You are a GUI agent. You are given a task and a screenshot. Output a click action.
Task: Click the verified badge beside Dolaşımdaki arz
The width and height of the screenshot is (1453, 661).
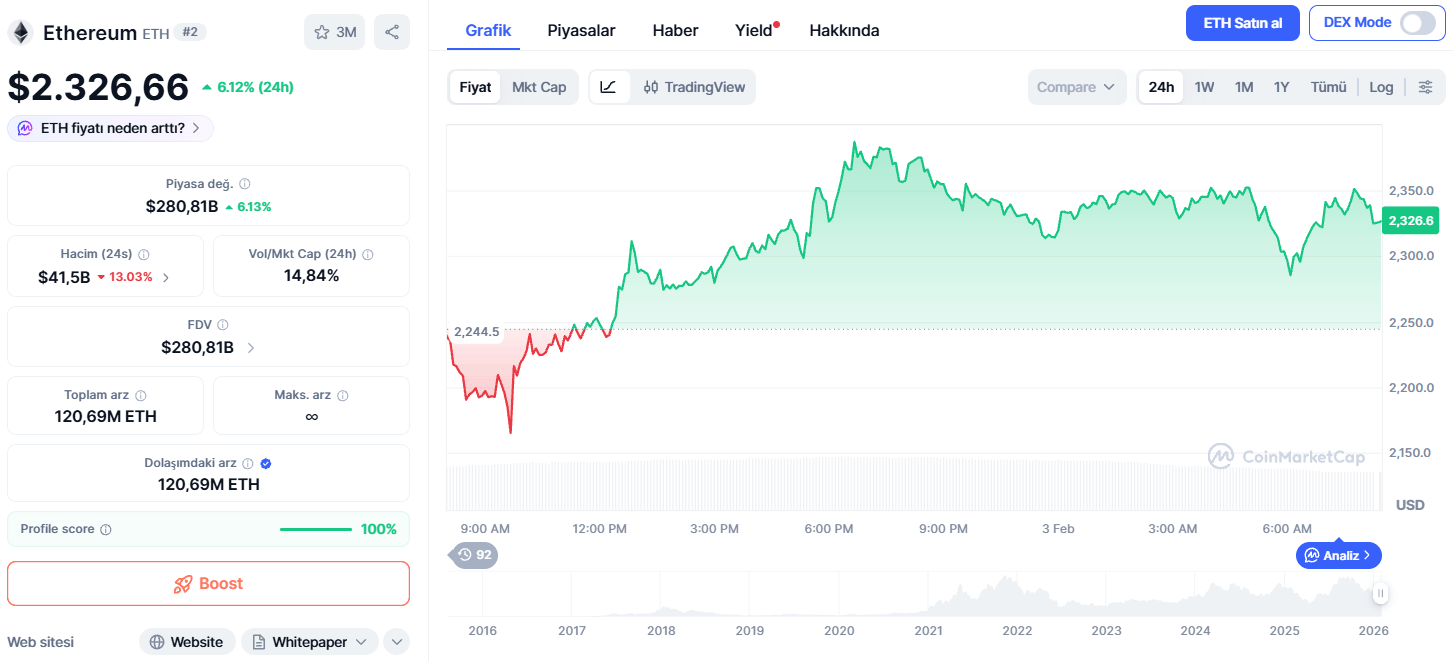coord(266,463)
